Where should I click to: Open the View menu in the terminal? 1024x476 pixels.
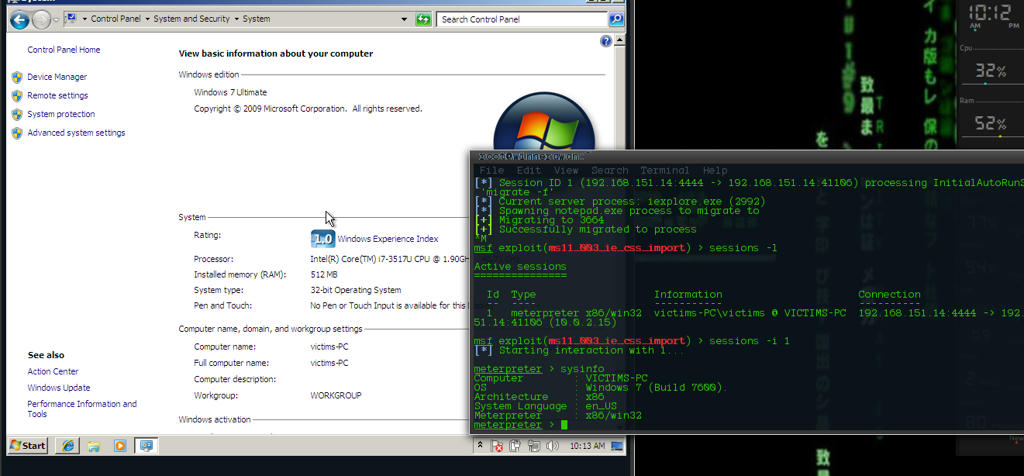(x=566, y=170)
